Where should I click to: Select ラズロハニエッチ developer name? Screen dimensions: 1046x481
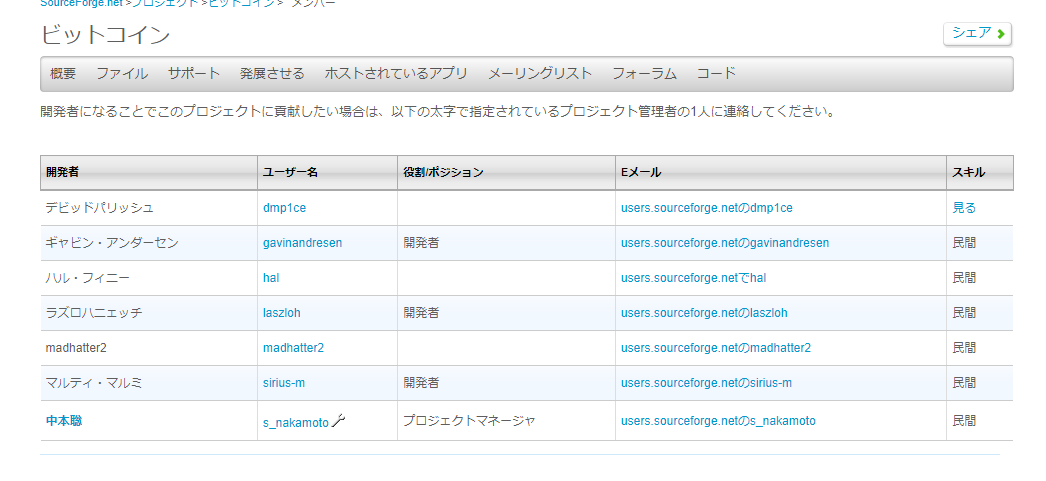tap(93, 312)
